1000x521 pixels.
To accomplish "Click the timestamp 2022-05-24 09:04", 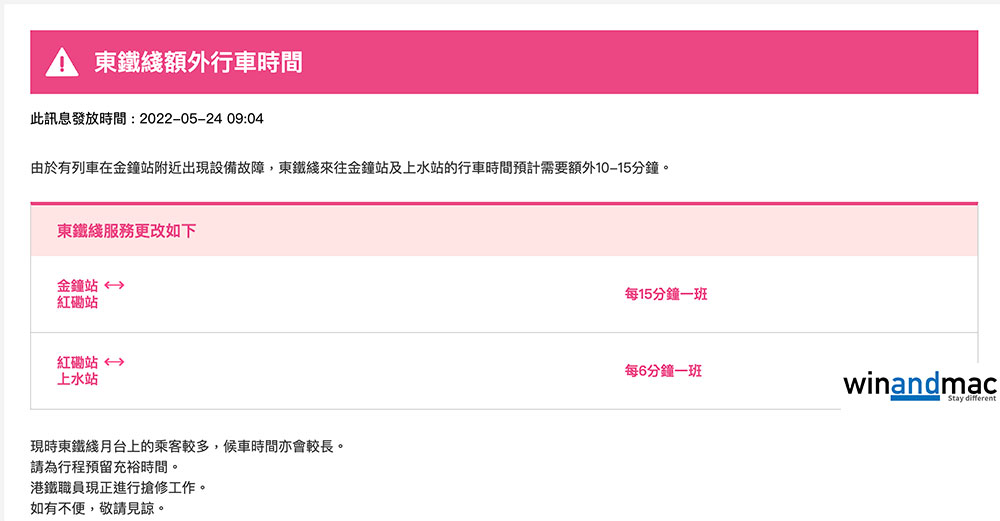I will tap(201, 119).
